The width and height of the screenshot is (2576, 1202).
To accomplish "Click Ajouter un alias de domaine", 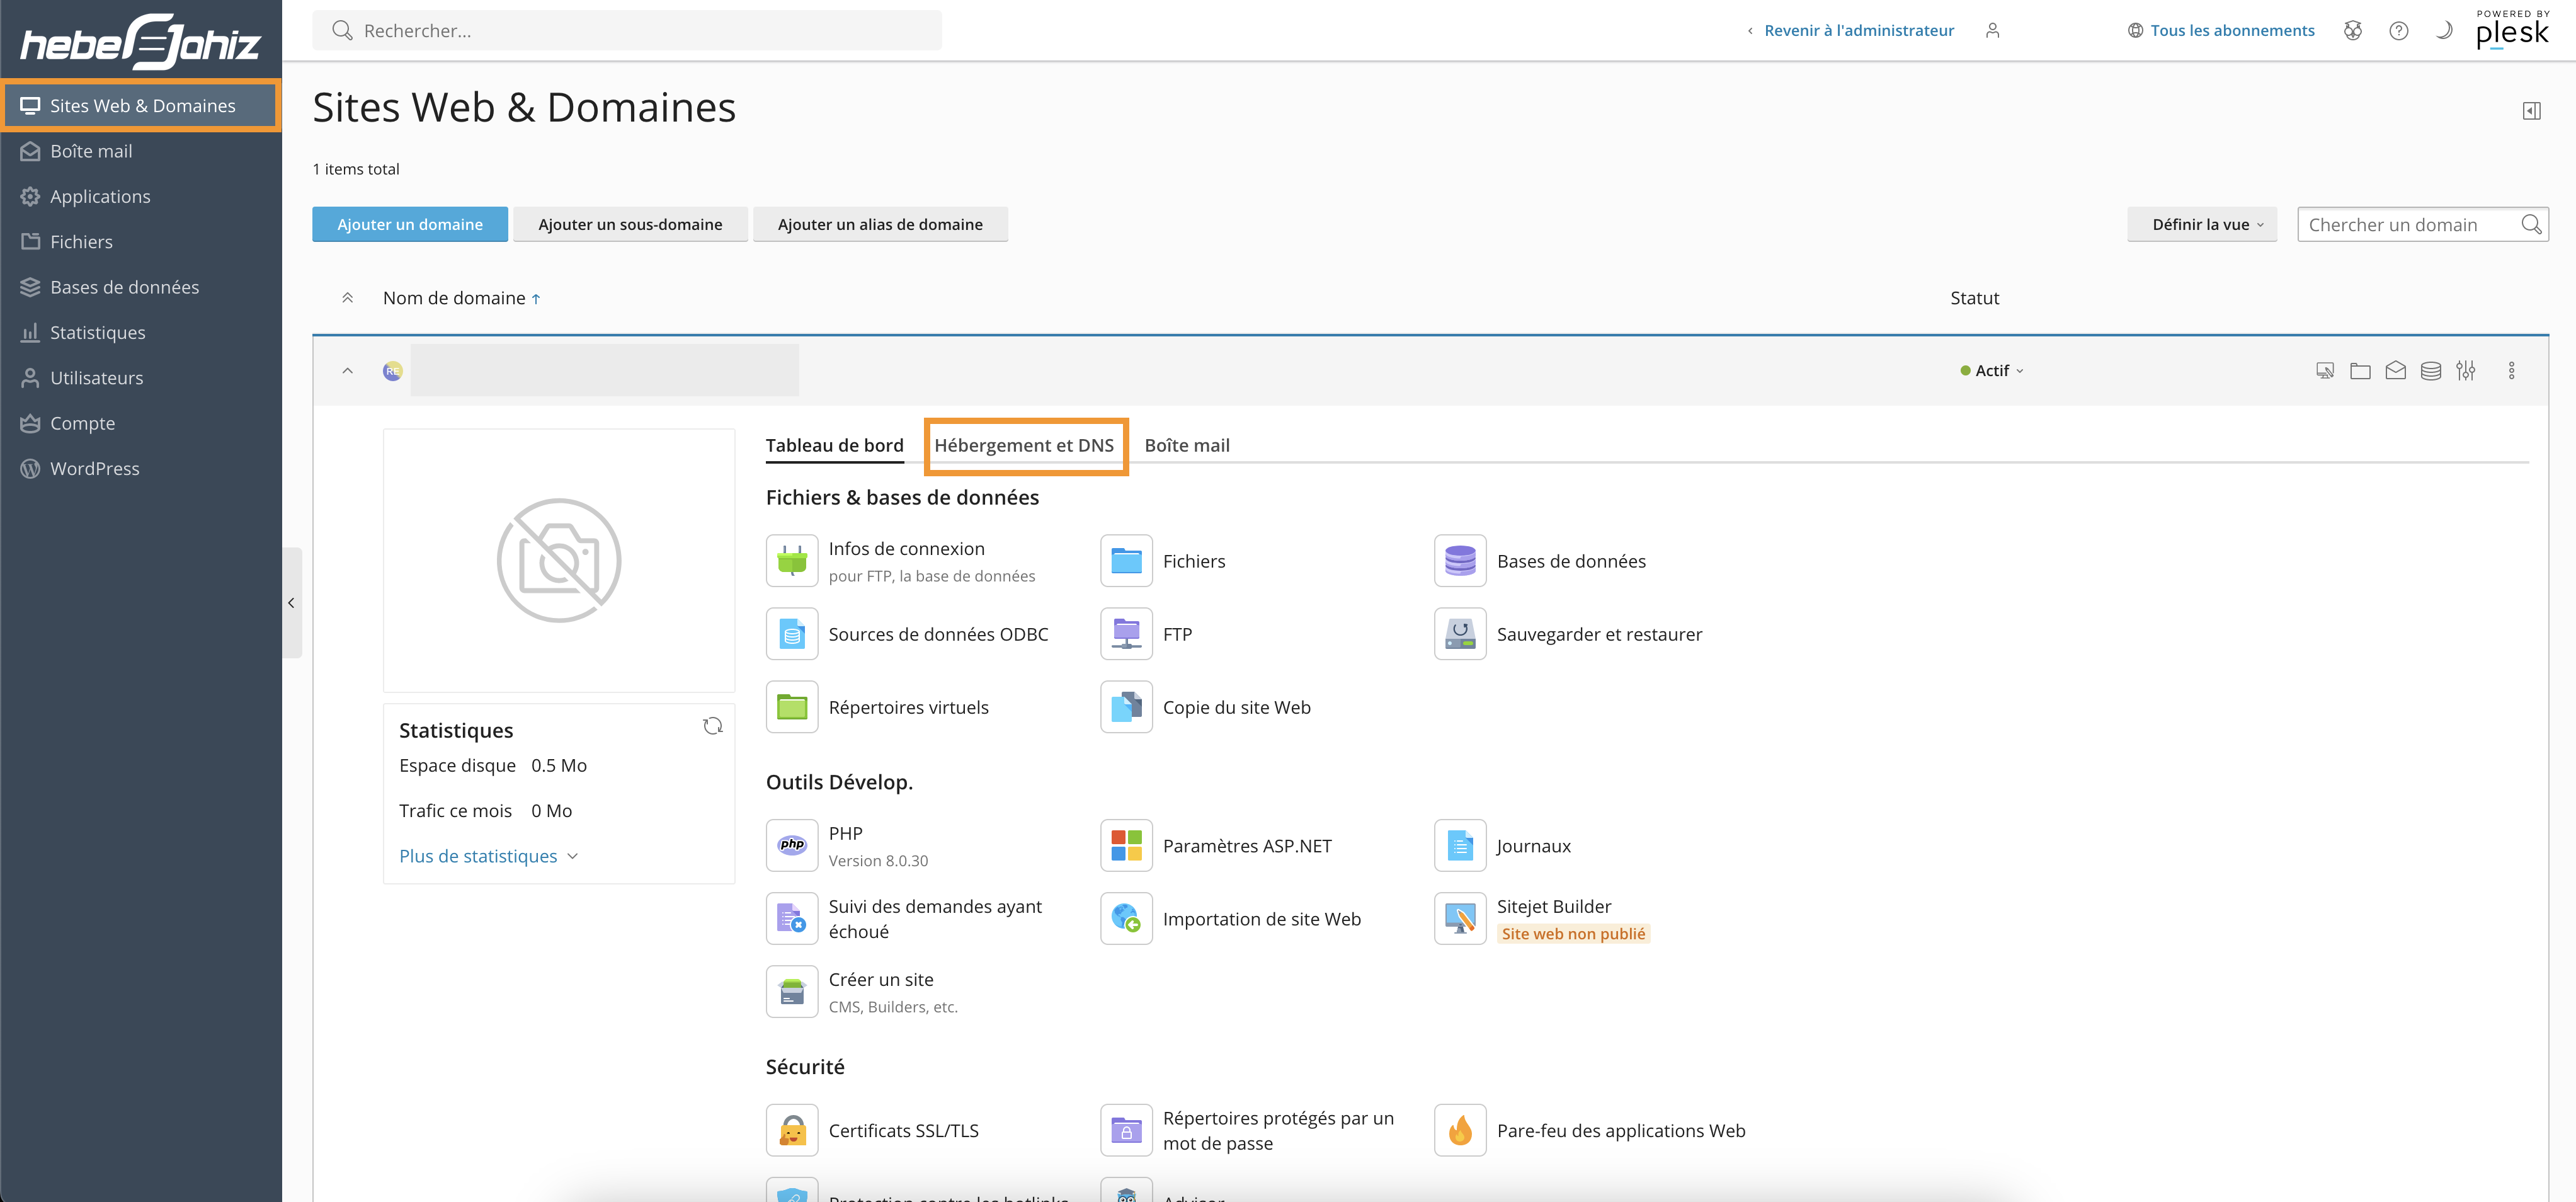I will tap(880, 225).
